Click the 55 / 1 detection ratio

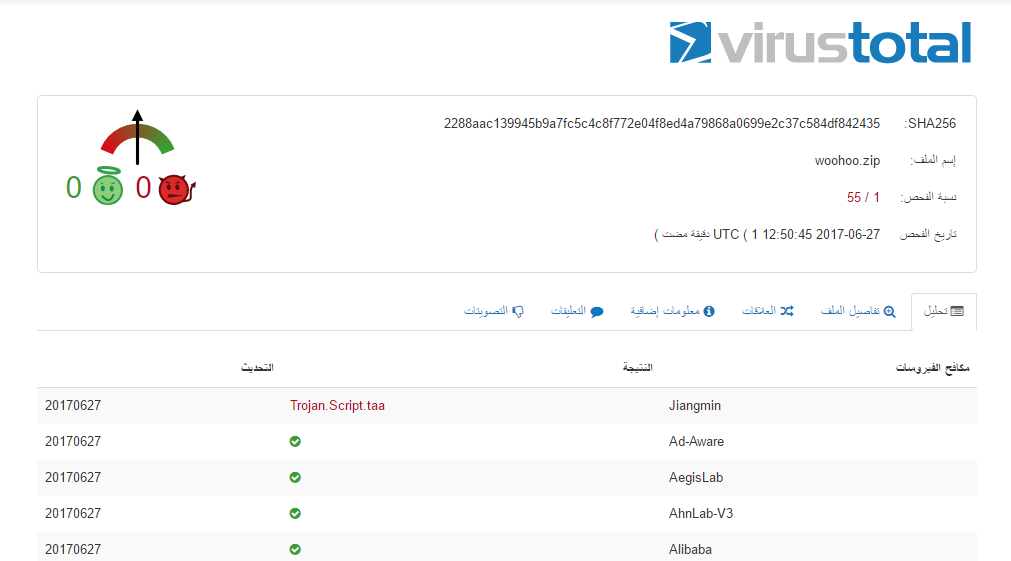pyautogui.click(x=863, y=197)
